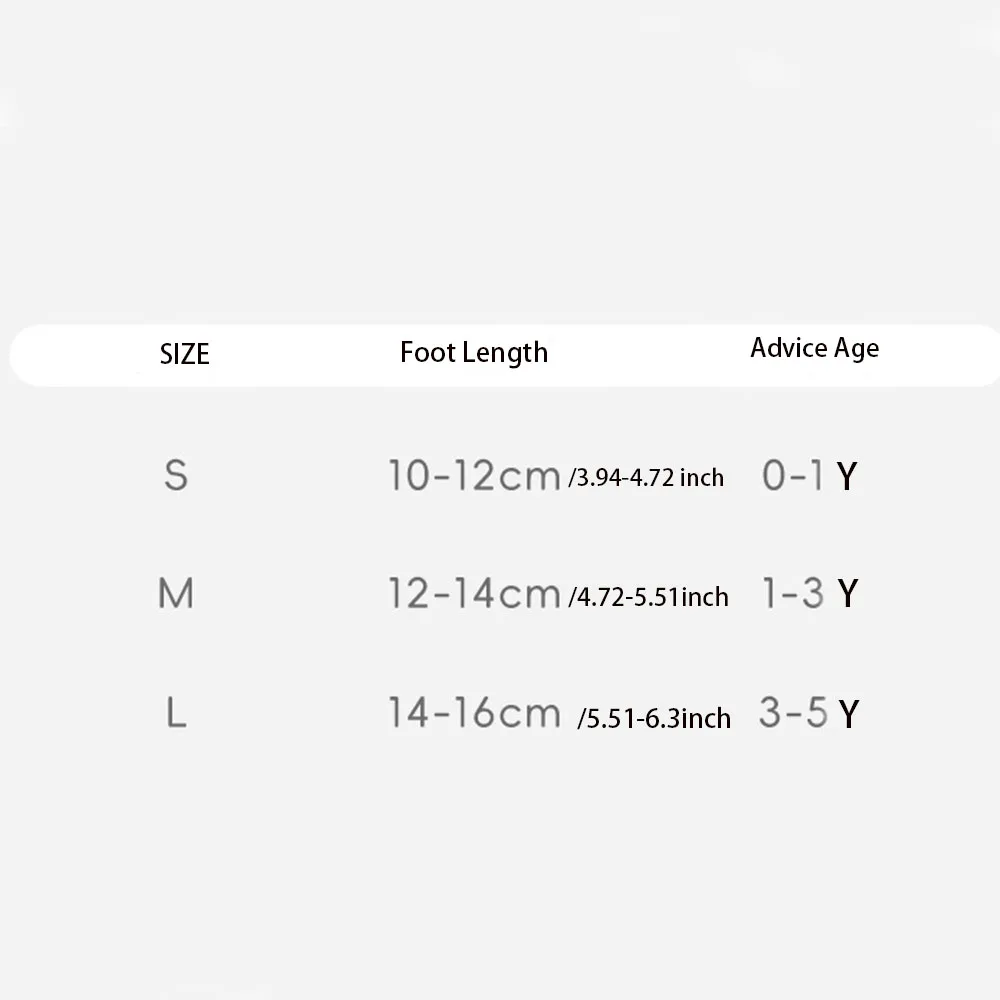Click the 10-12cm foot length value

[x=474, y=476]
